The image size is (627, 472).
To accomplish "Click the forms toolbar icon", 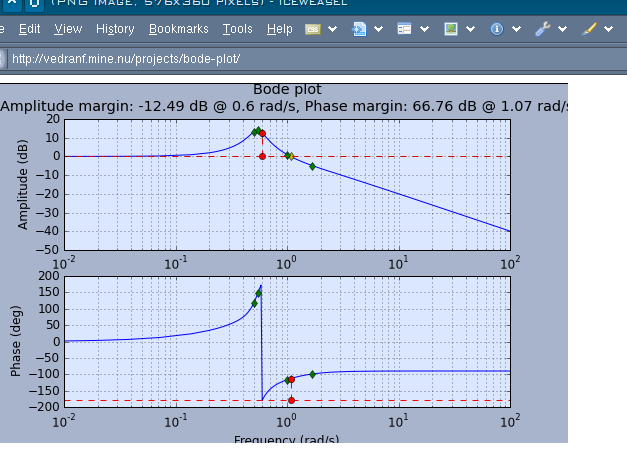I will (x=404, y=29).
